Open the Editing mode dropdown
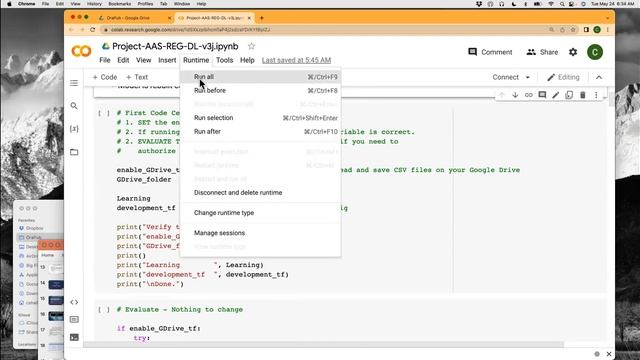Viewport: 640px width, 360px height. click(563, 77)
